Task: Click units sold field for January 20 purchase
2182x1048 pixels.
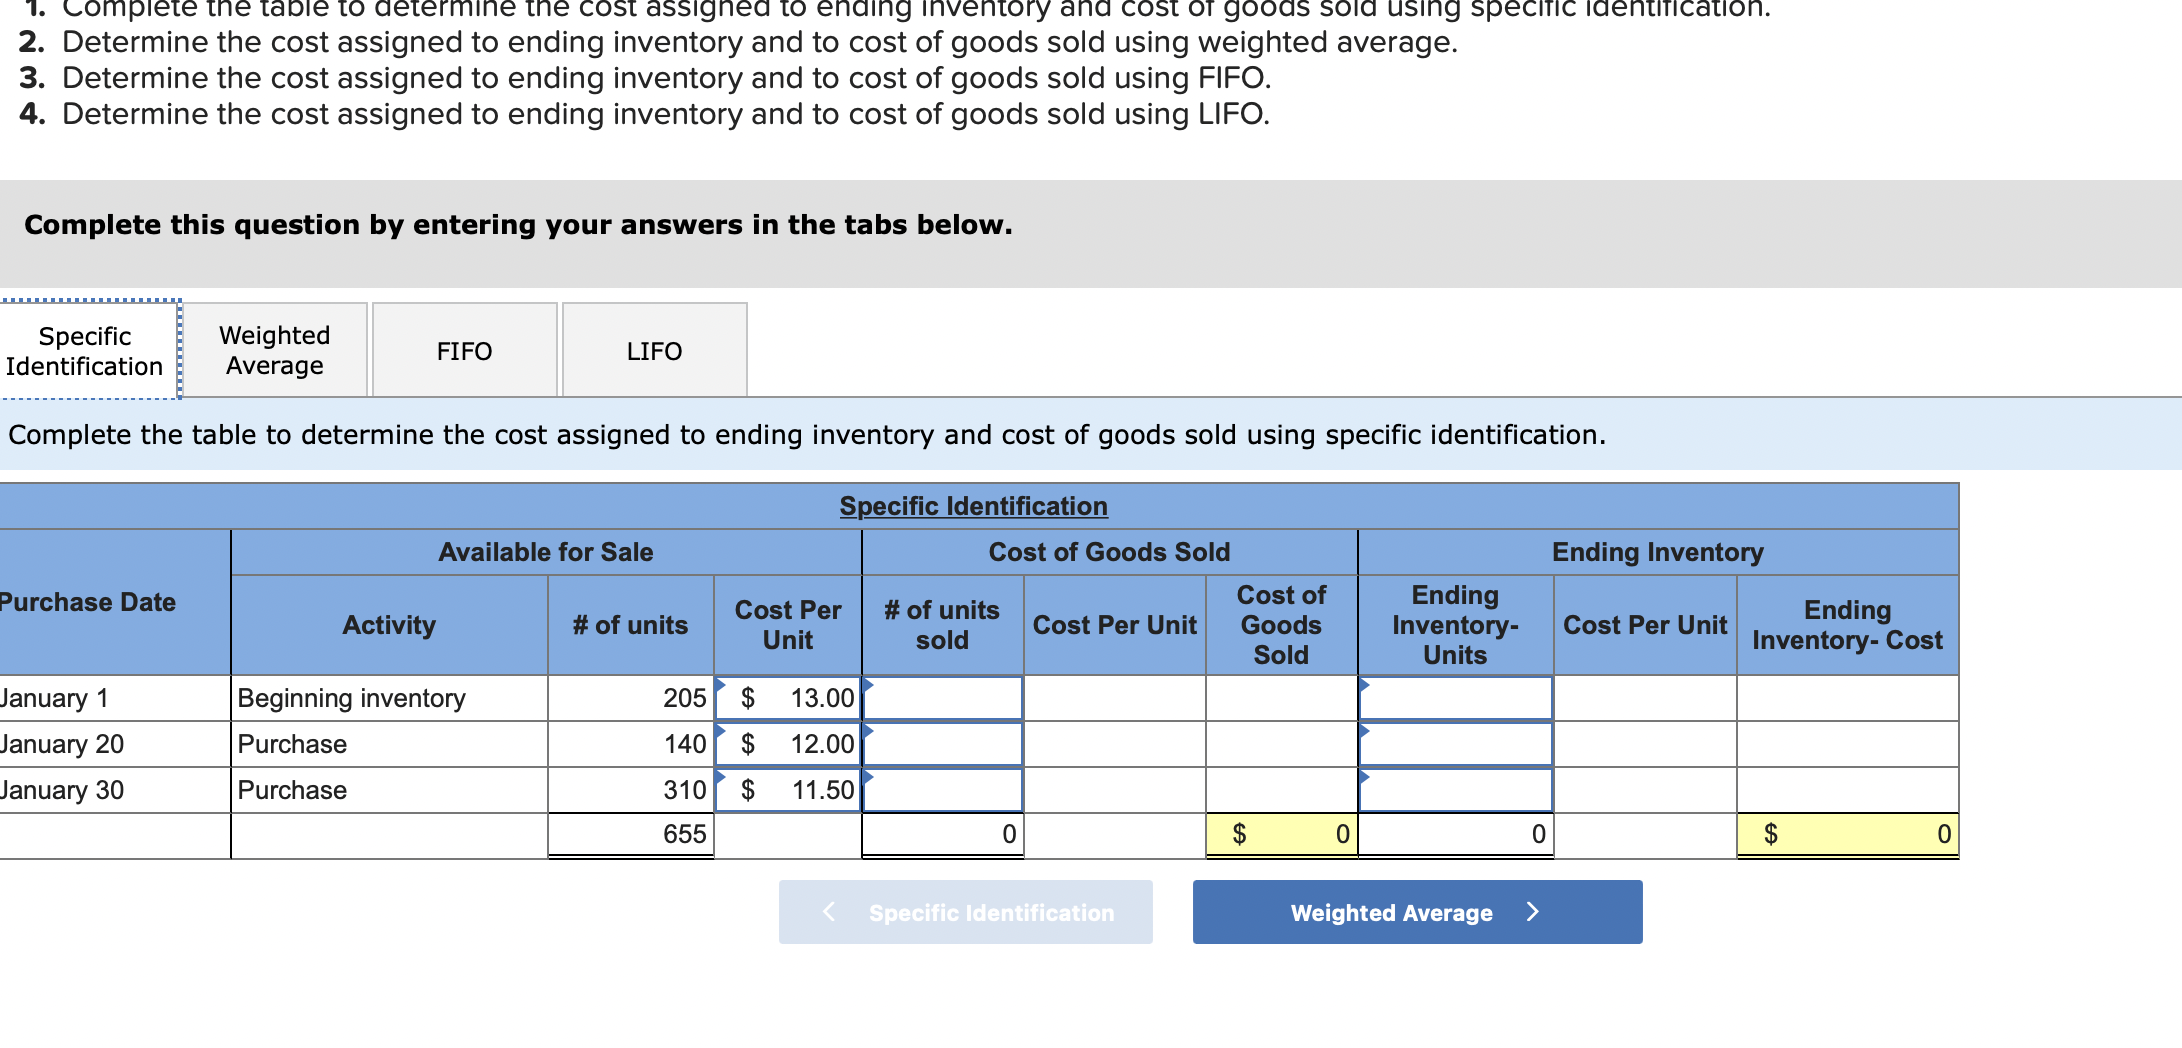Action: (941, 743)
